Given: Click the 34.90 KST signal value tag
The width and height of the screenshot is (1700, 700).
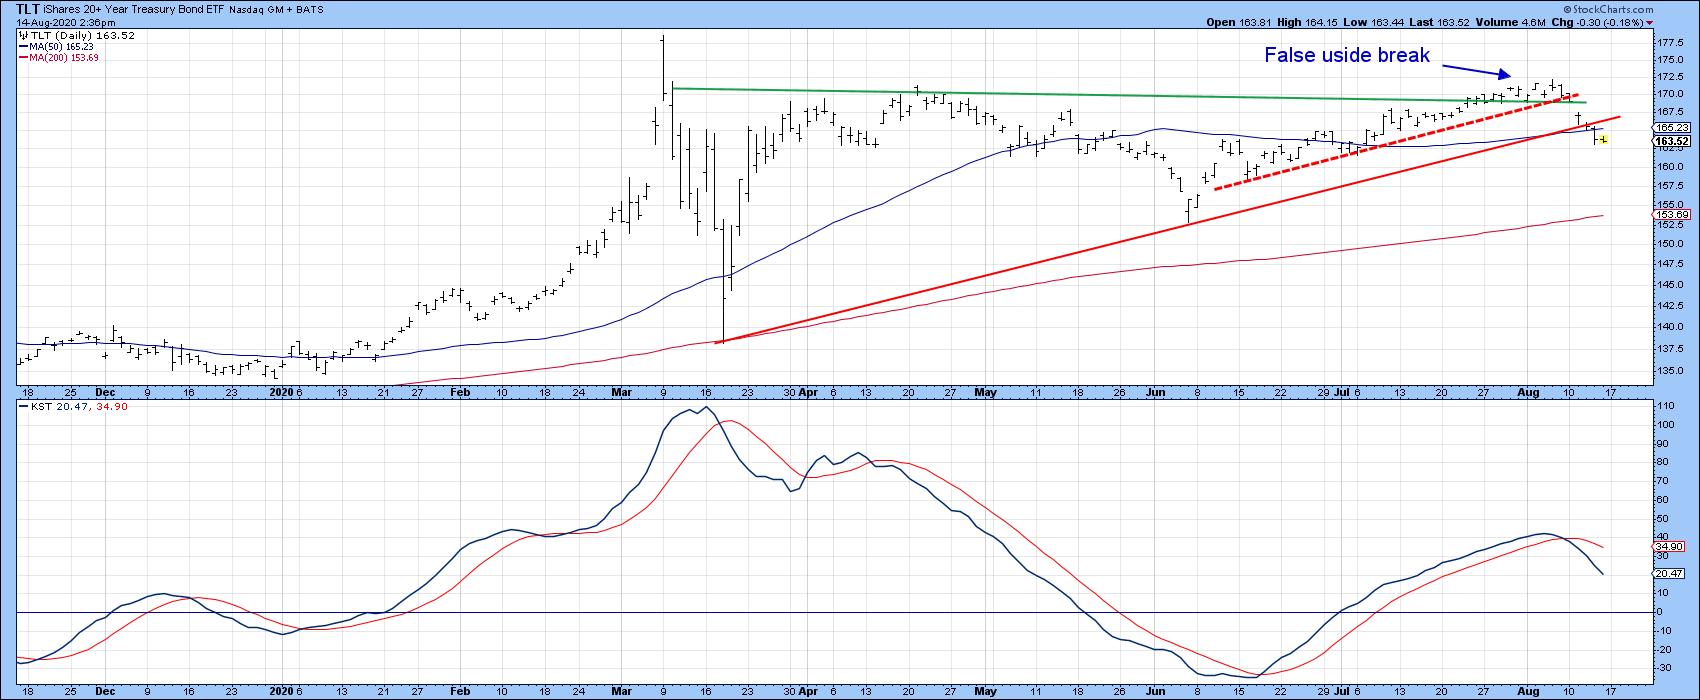Looking at the screenshot, I should [x=1670, y=548].
